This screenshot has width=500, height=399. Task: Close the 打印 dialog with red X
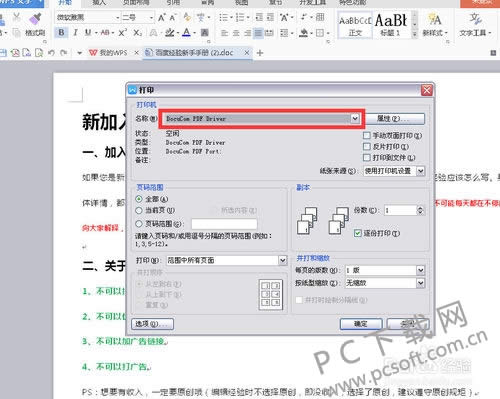click(x=427, y=90)
